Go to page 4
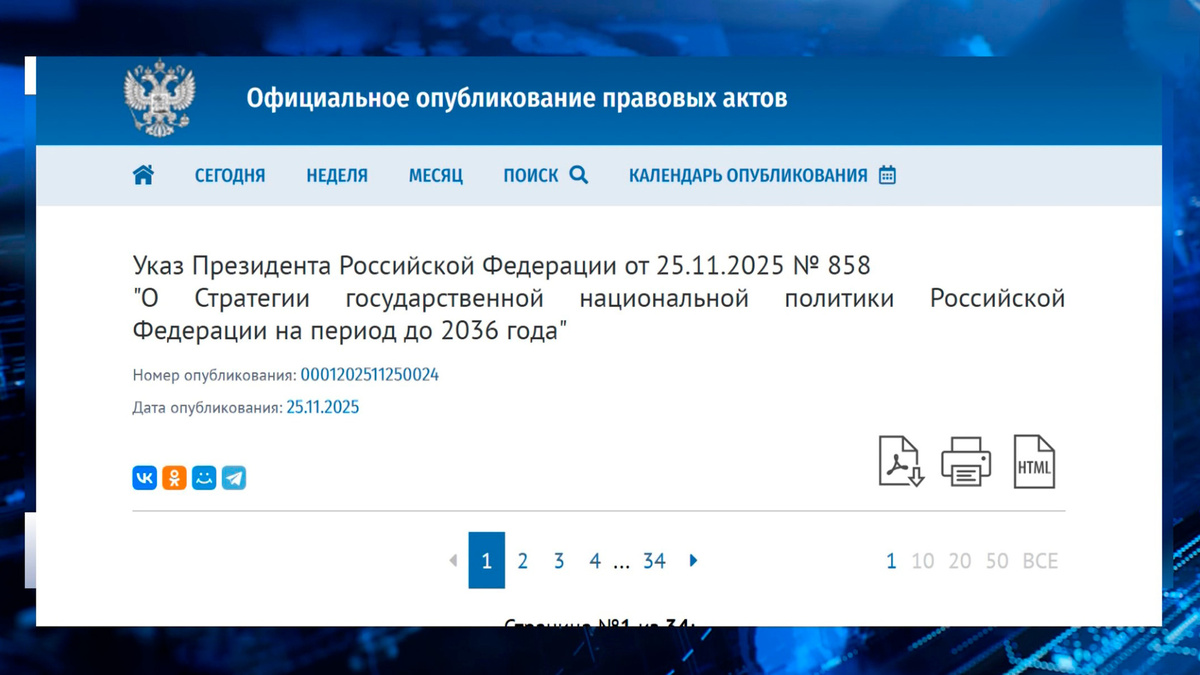 click(595, 561)
